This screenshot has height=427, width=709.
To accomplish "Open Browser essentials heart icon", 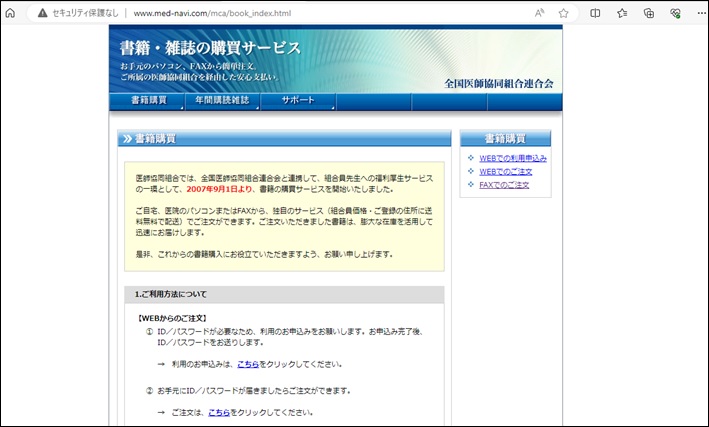I will pyautogui.click(x=676, y=13).
